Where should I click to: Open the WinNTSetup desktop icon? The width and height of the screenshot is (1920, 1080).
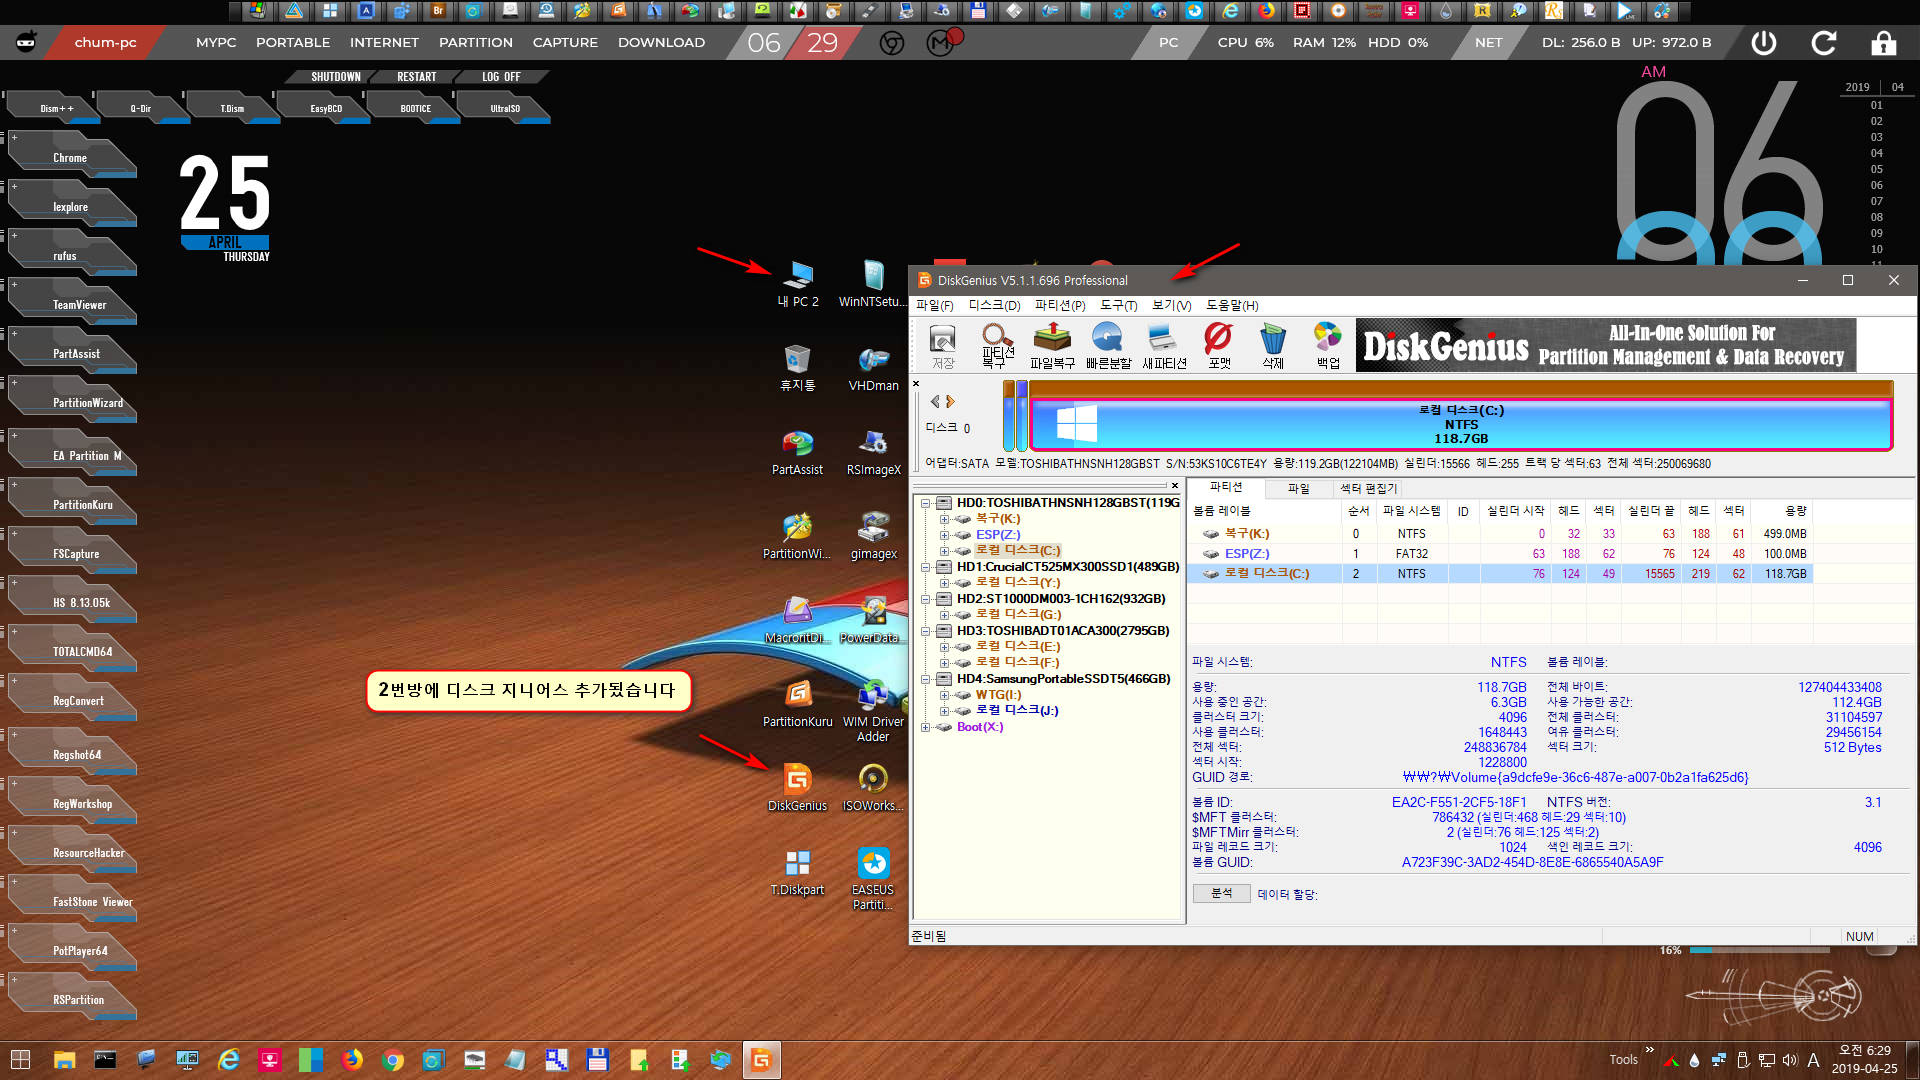point(873,283)
